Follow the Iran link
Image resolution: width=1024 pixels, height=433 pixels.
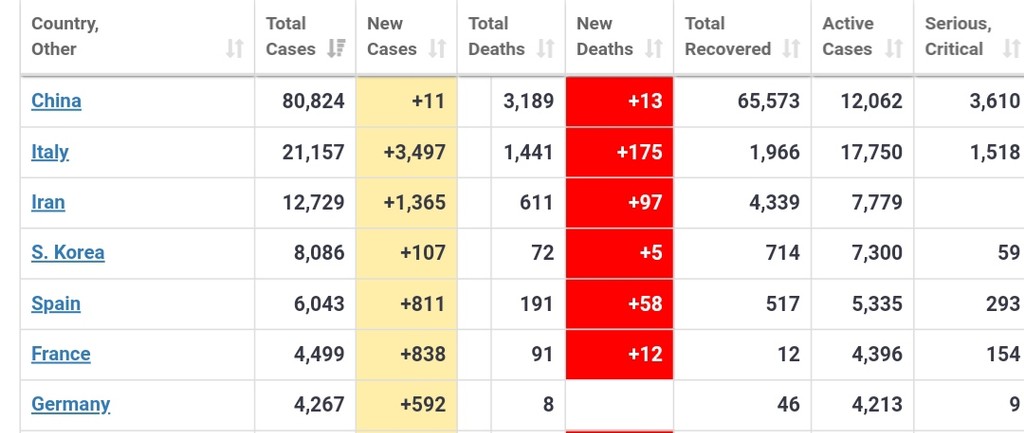[48, 203]
